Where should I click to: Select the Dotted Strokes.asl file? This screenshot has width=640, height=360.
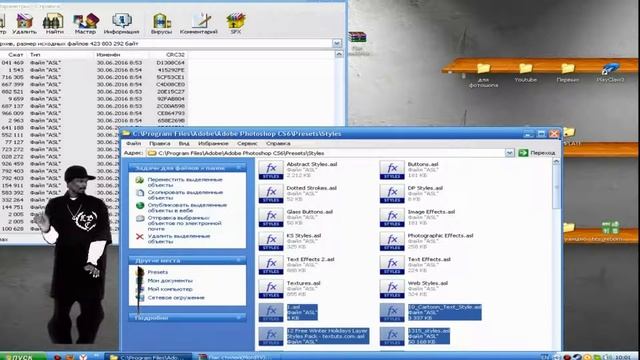pos(298,193)
